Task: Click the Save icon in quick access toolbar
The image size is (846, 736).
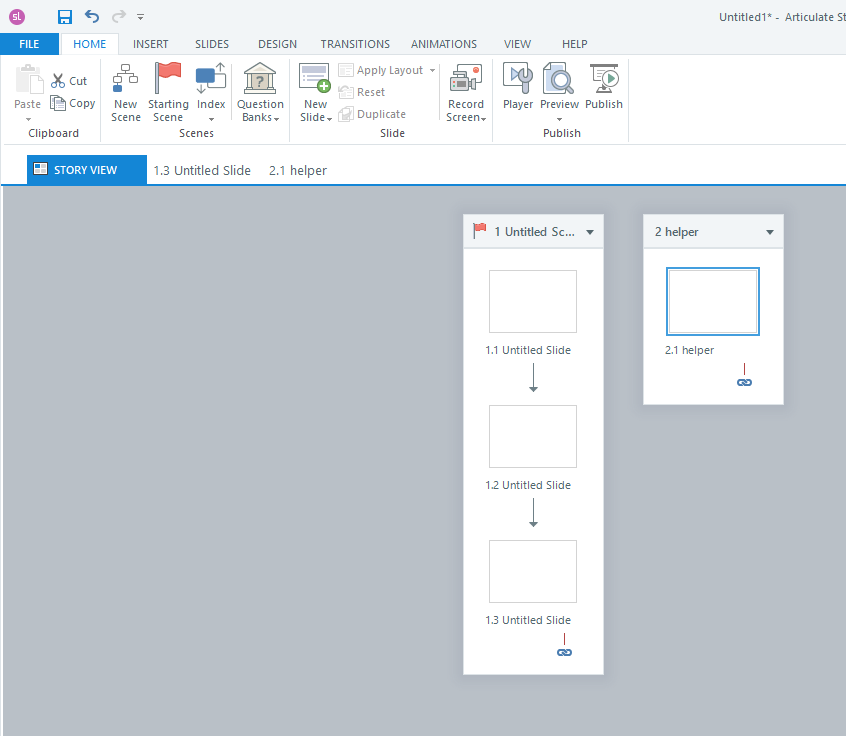Action: (x=65, y=16)
